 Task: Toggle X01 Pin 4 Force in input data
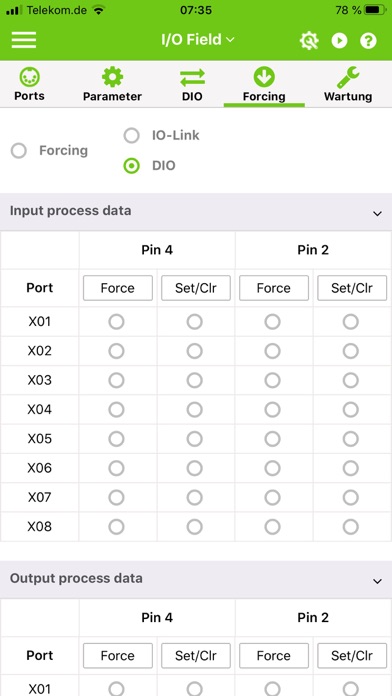point(116,322)
